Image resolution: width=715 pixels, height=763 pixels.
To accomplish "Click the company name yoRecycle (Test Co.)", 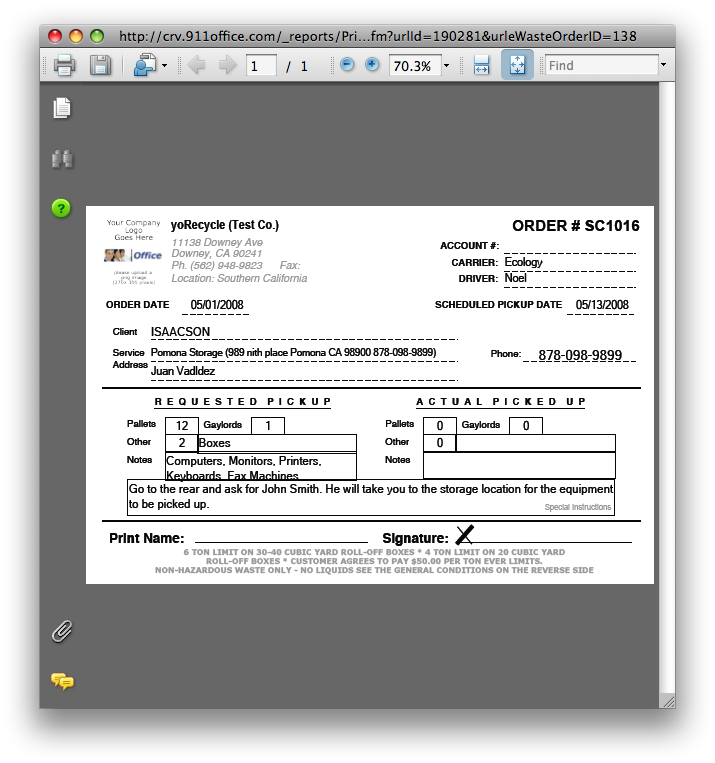I will tap(225, 225).
